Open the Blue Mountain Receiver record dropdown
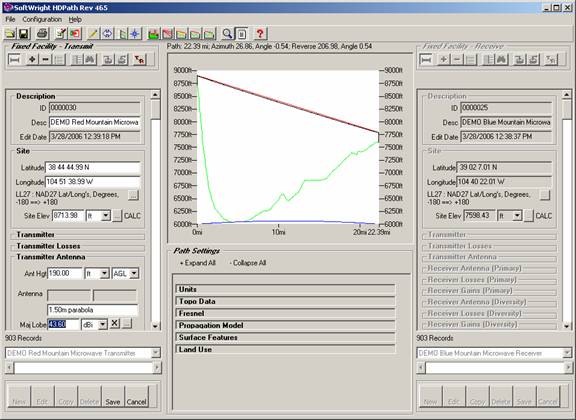The image size is (576, 420). point(567,353)
